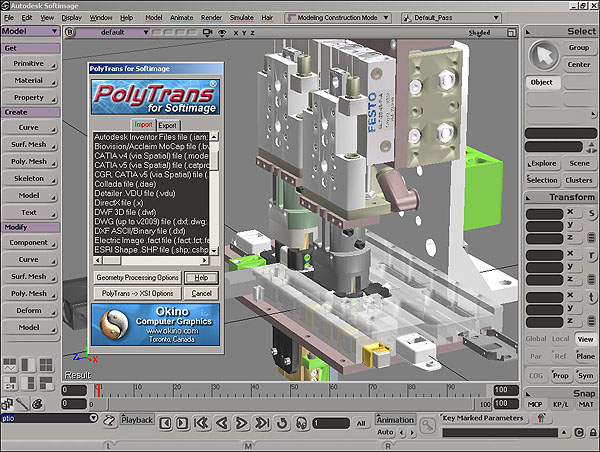The height and width of the screenshot is (452, 600).
Task: Switch to the Export tab in PolyTrans
Action: 168,125
